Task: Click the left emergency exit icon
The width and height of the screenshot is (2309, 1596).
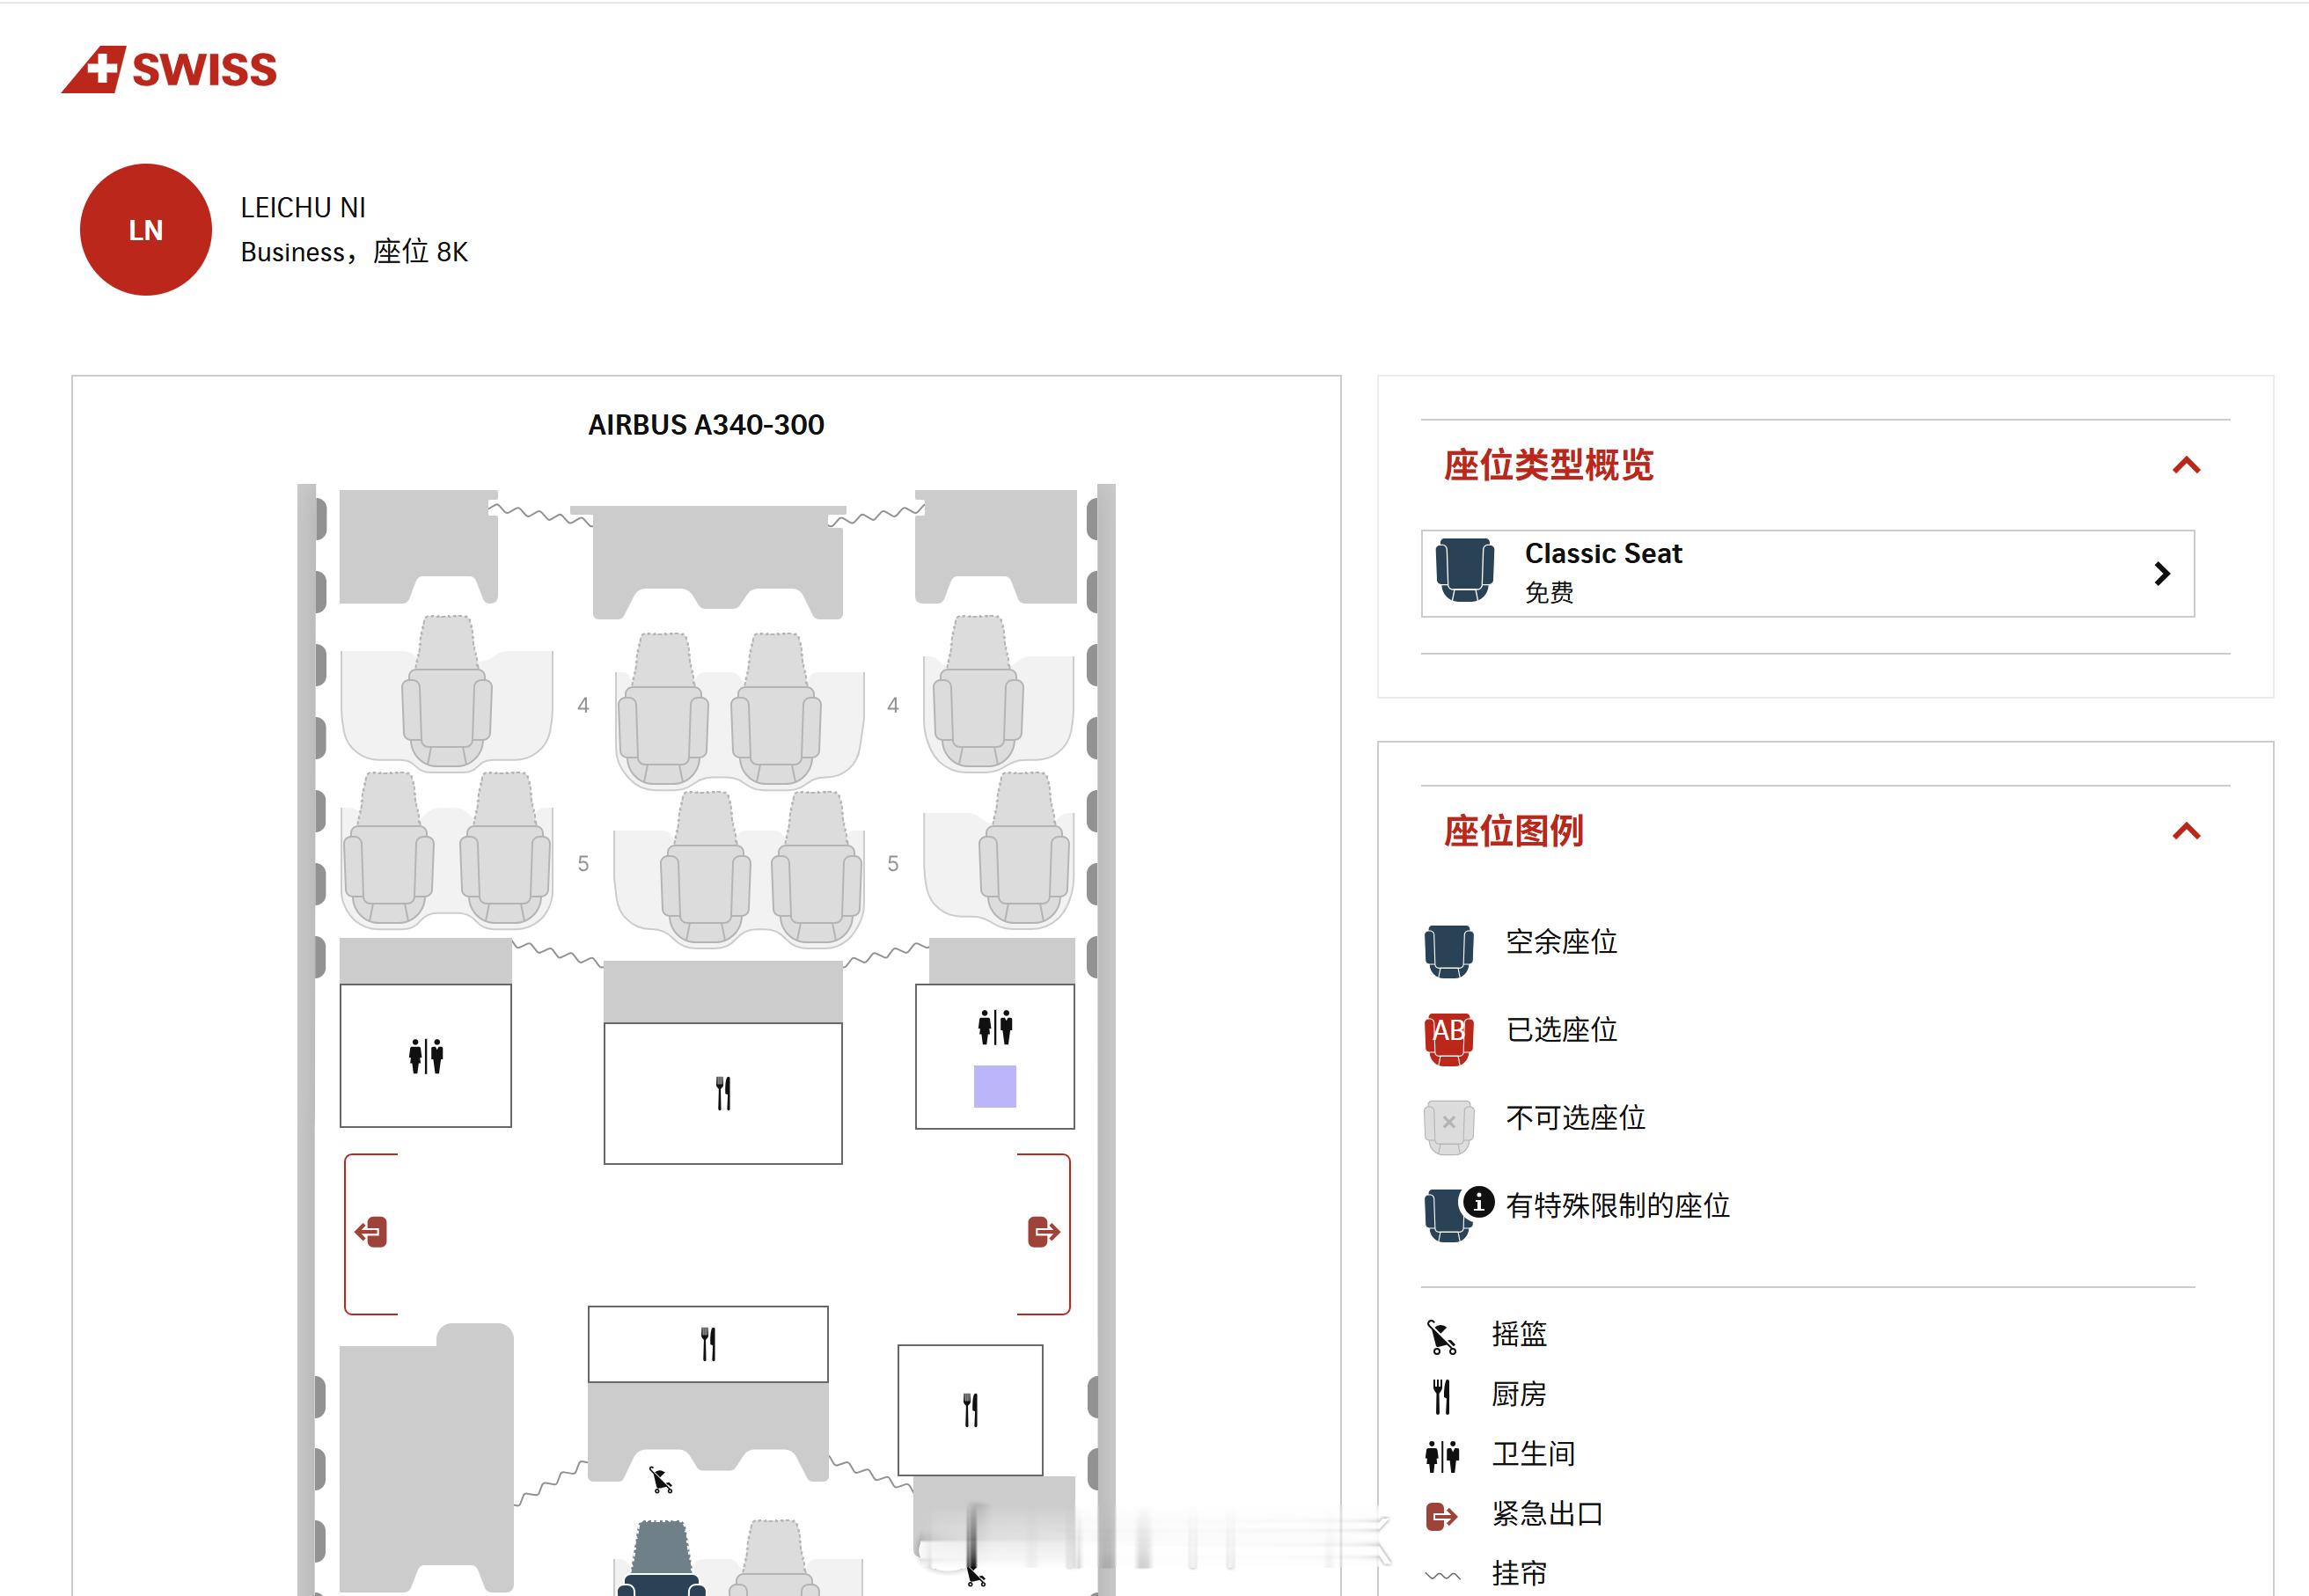Action: pyautogui.click(x=371, y=1232)
